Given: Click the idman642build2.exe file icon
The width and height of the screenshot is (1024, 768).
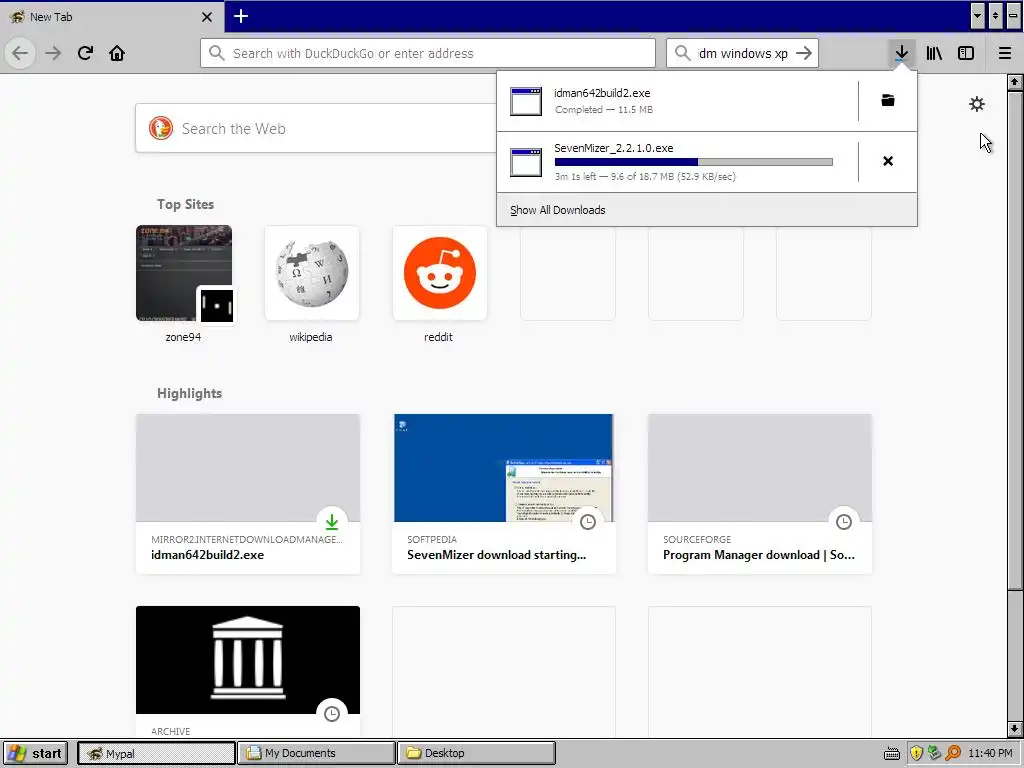Looking at the screenshot, I should (x=526, y=101).
